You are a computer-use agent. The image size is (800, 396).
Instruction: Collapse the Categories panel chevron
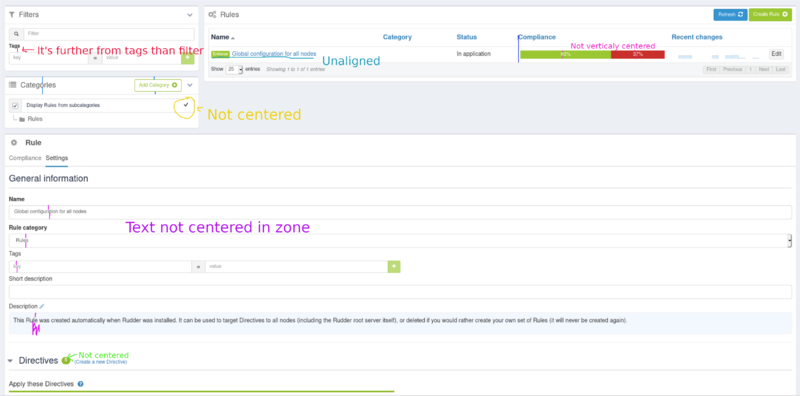[190, 85]
